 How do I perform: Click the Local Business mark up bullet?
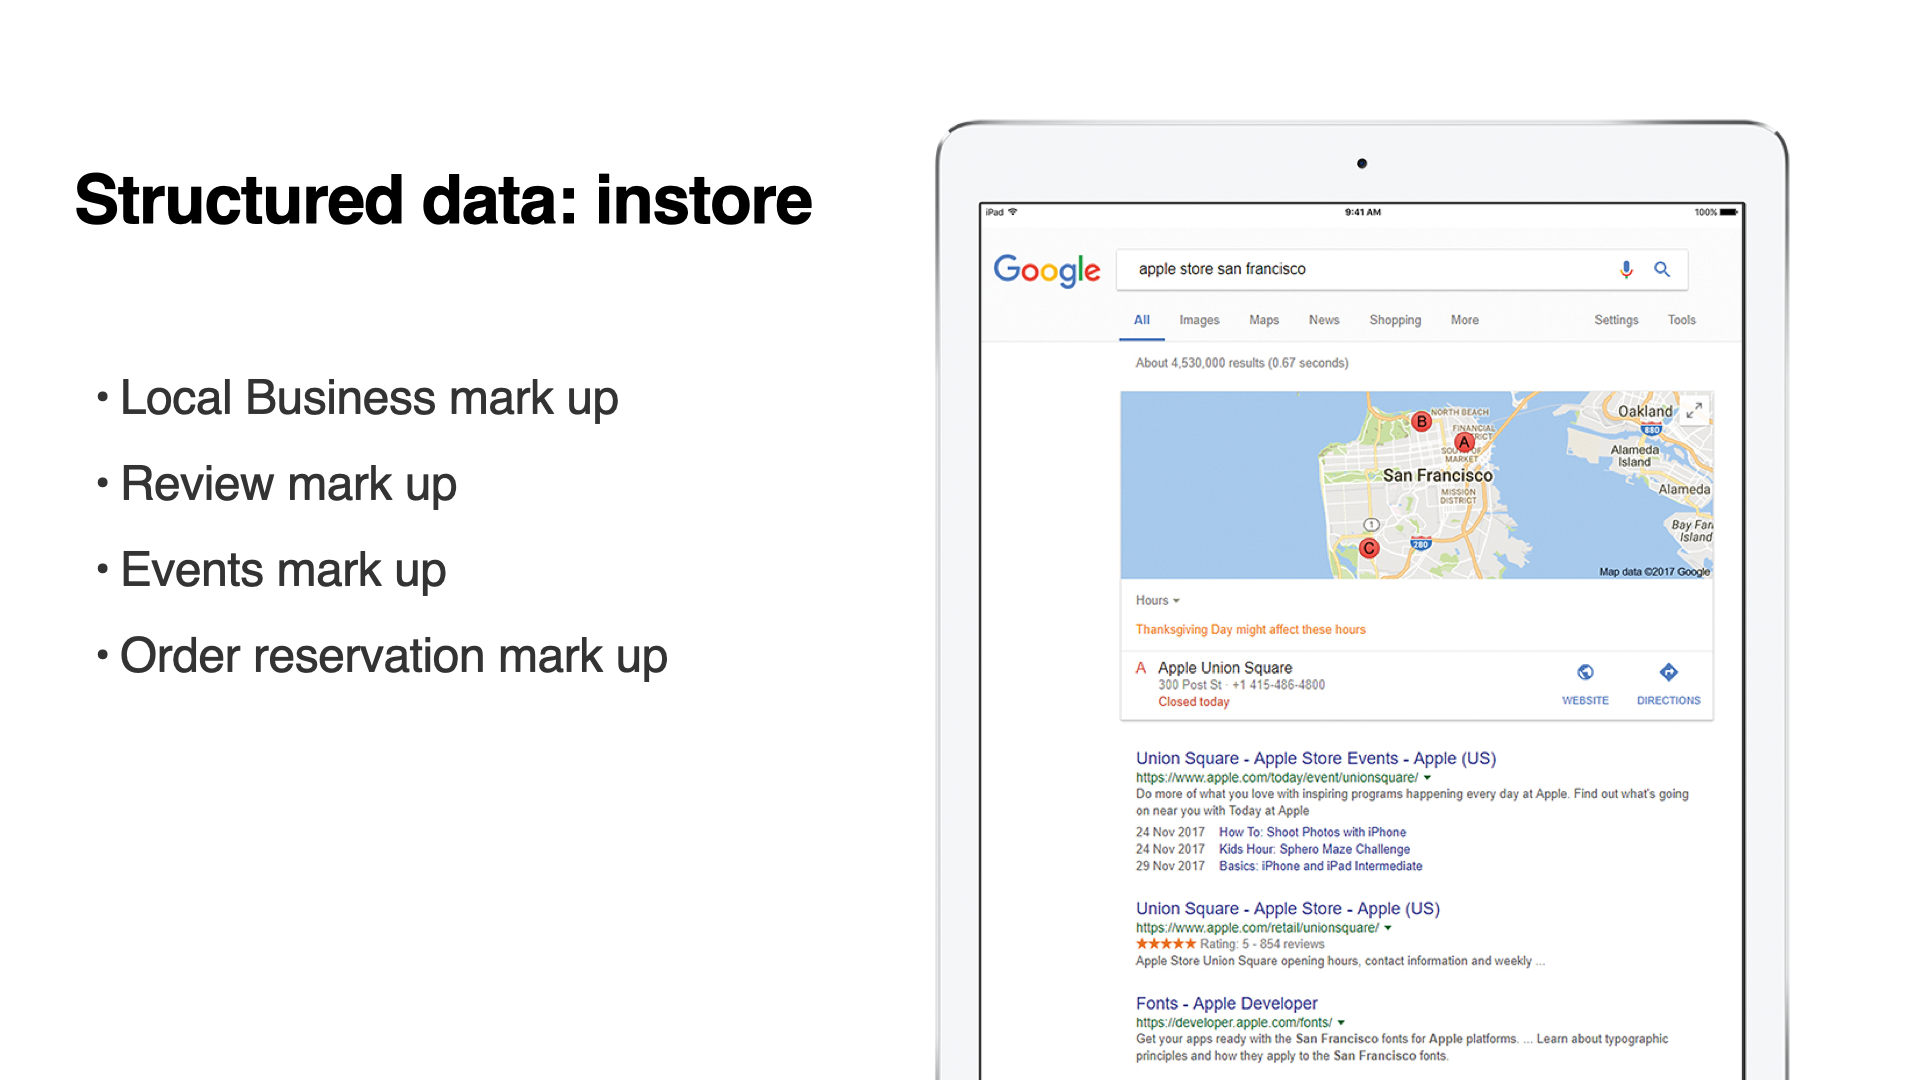click(x=369, y=398)
